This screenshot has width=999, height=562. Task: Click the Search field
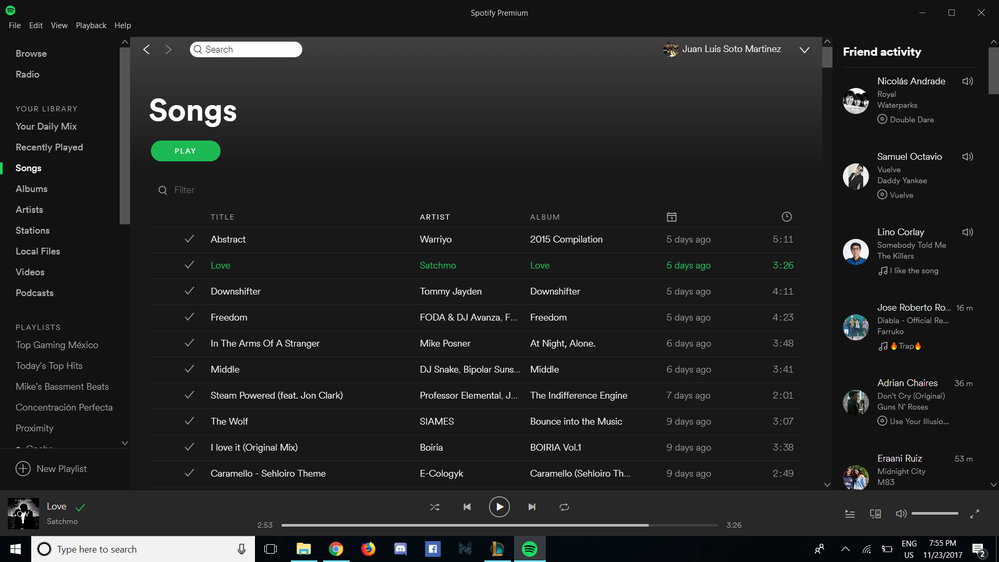pos(246,49)
